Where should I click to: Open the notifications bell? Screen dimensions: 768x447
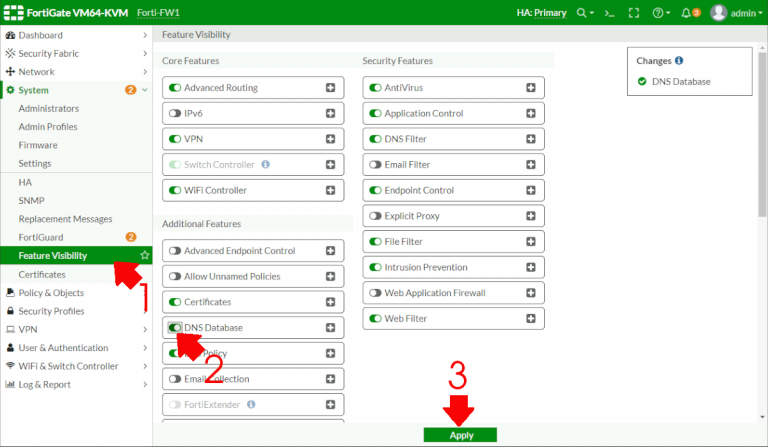(x=685, y=13)
